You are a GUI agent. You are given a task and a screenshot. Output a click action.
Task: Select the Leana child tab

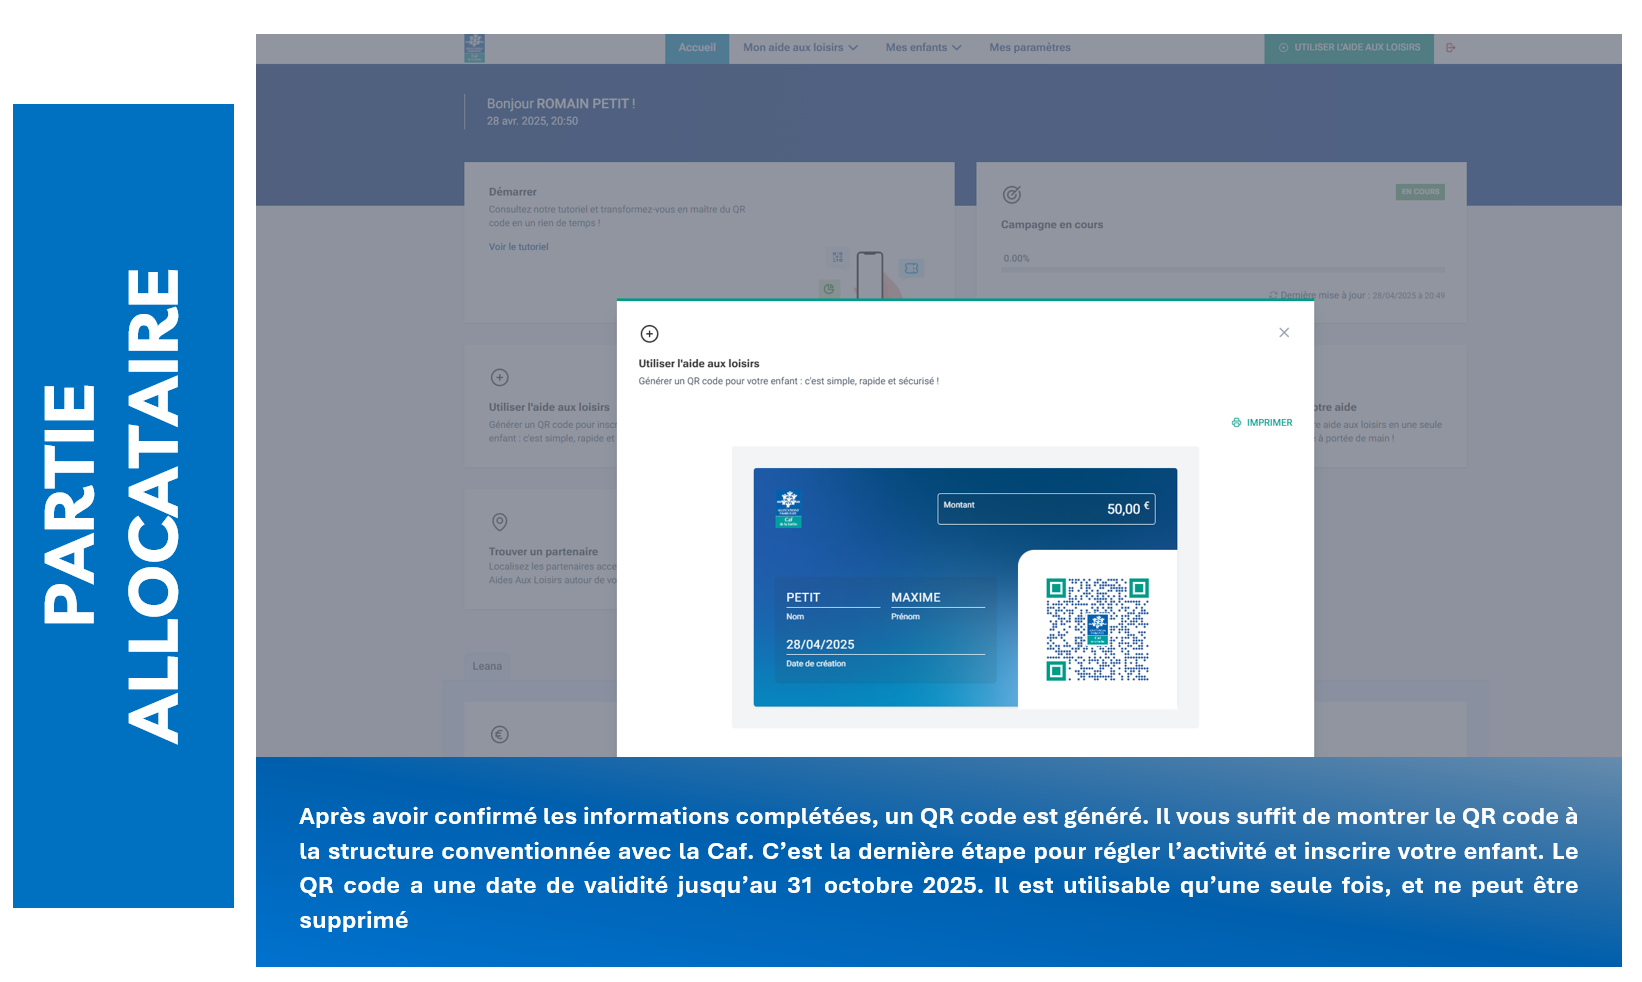pyautogui.click(x=487, y=666)
